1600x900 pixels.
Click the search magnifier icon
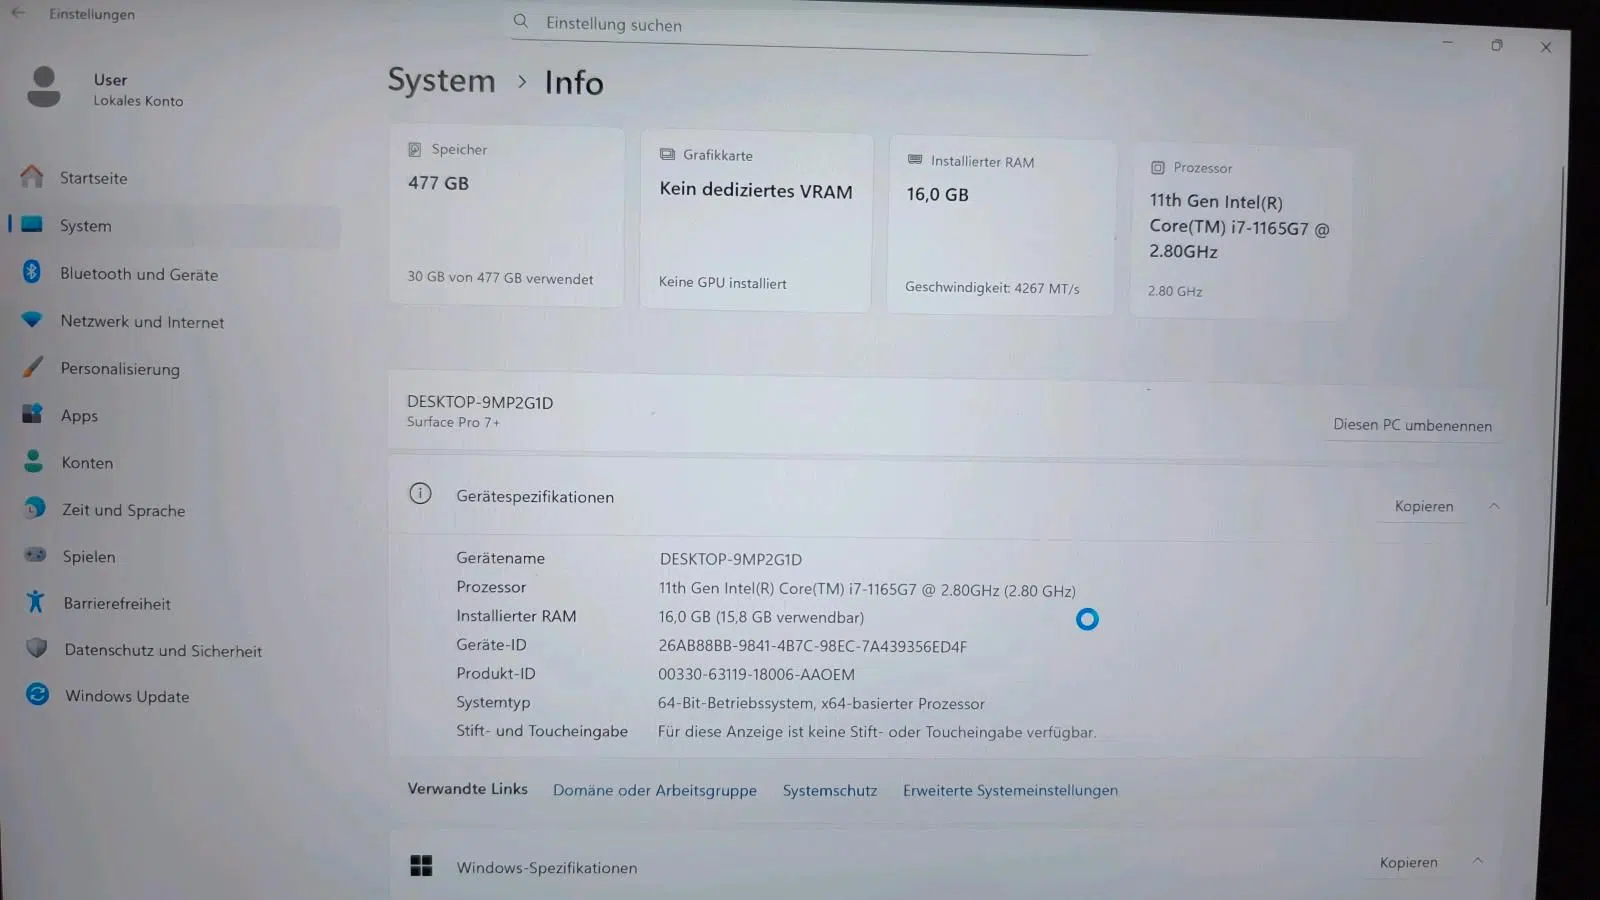[521, 21]
